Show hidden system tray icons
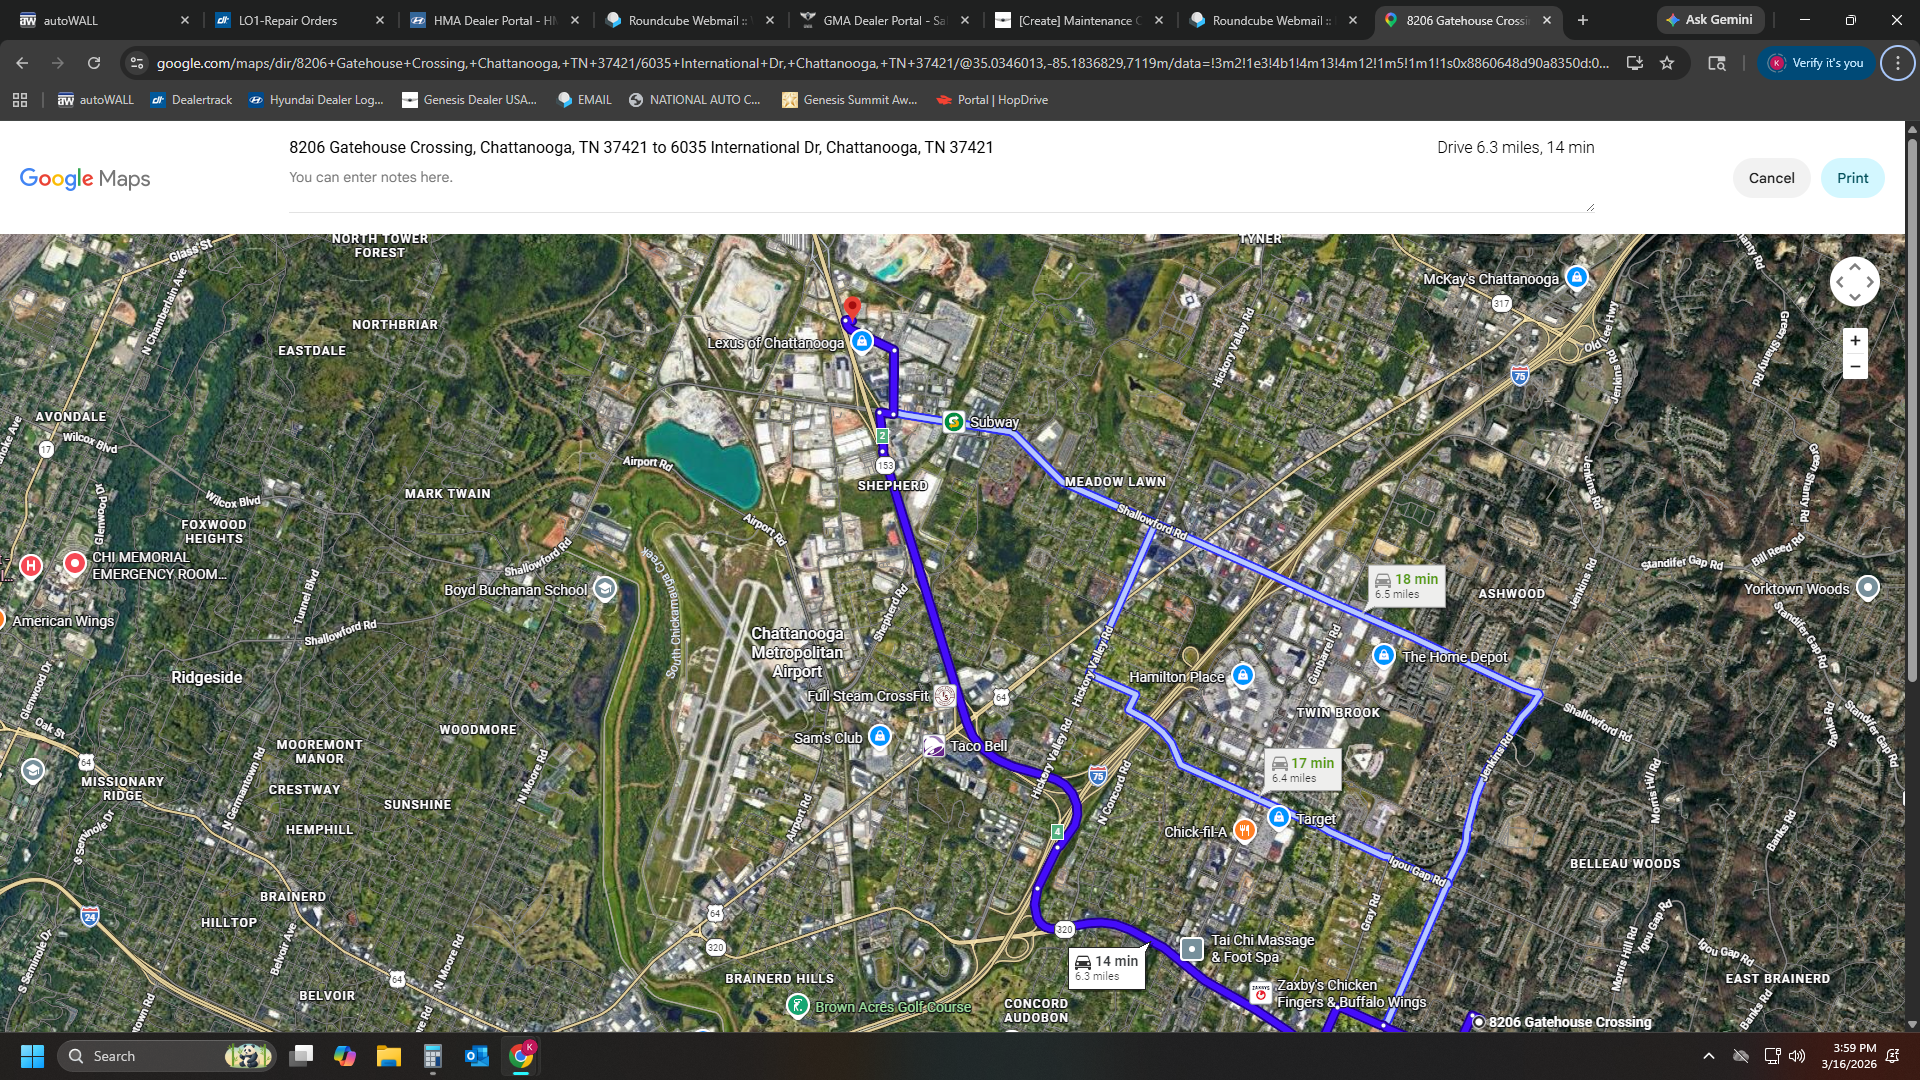 click(1708, 1056)
